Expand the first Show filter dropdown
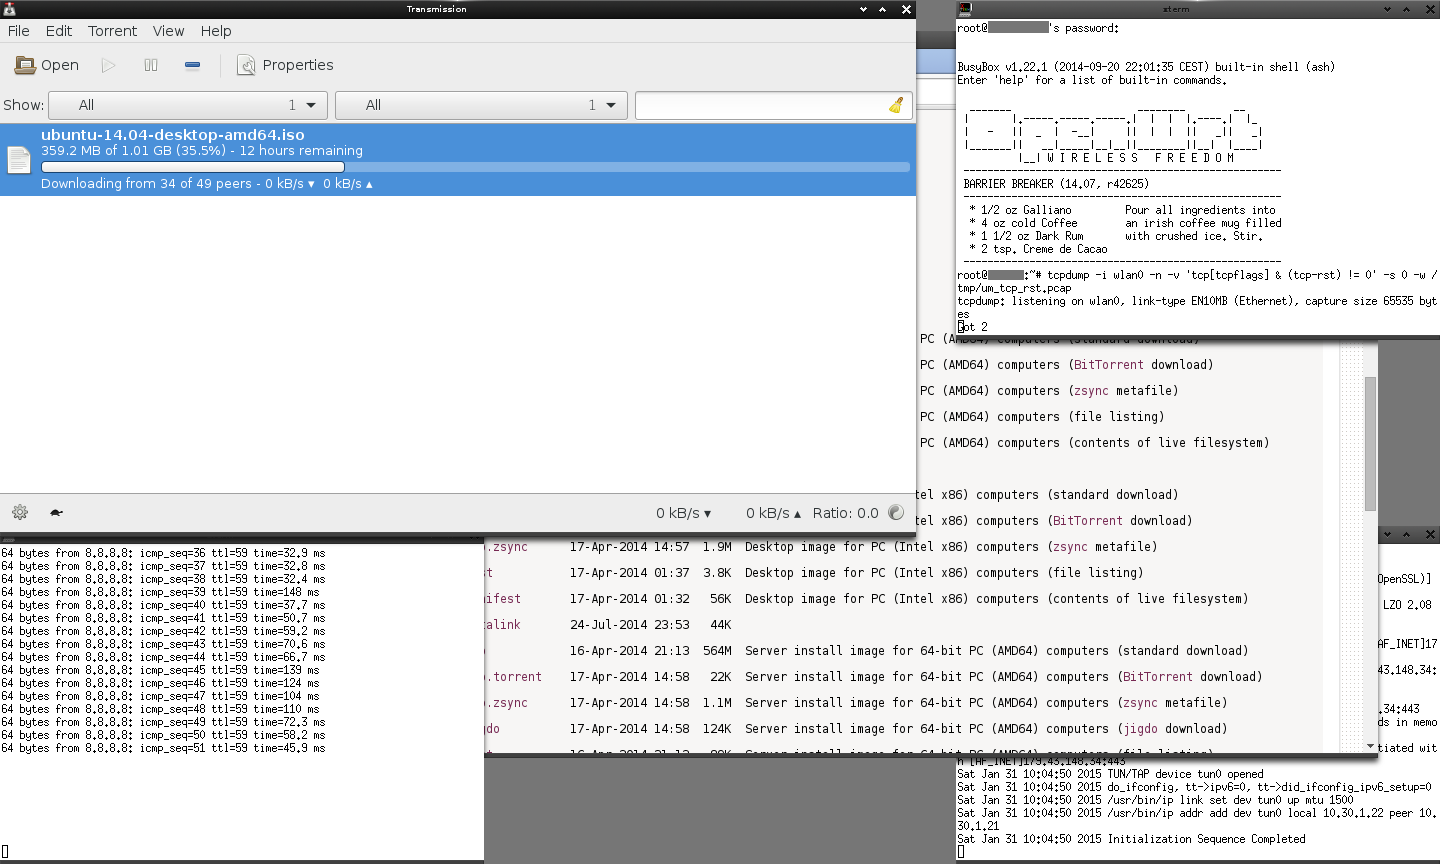Viewport: 1440px width, 864px height. click(x=188, y=105)
